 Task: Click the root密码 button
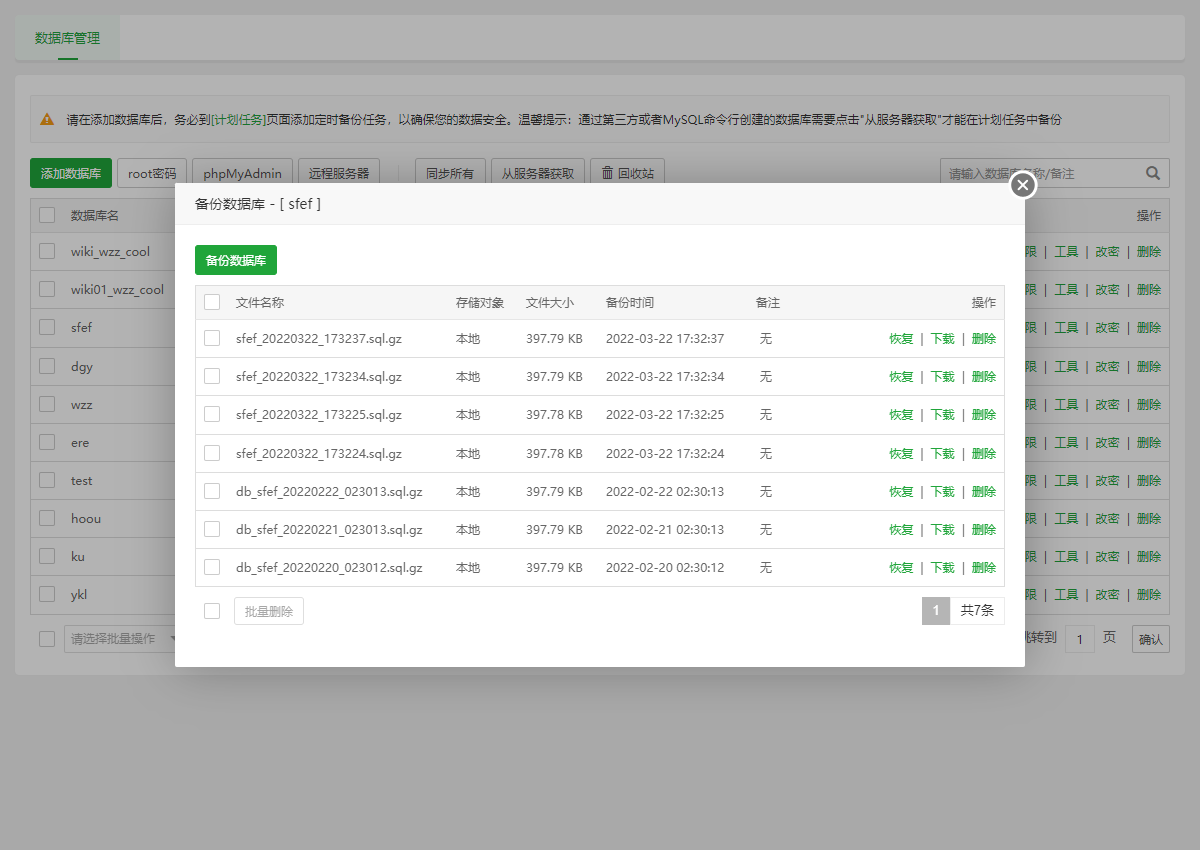152,173
